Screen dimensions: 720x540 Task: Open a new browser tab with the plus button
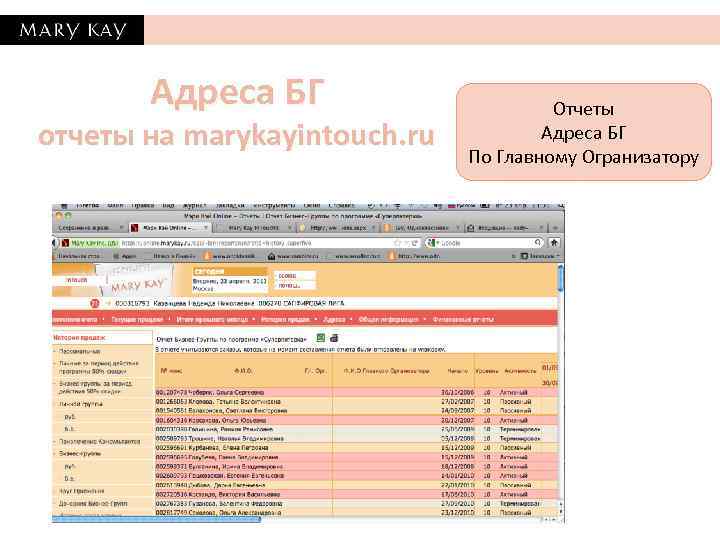tap(555, 228)
